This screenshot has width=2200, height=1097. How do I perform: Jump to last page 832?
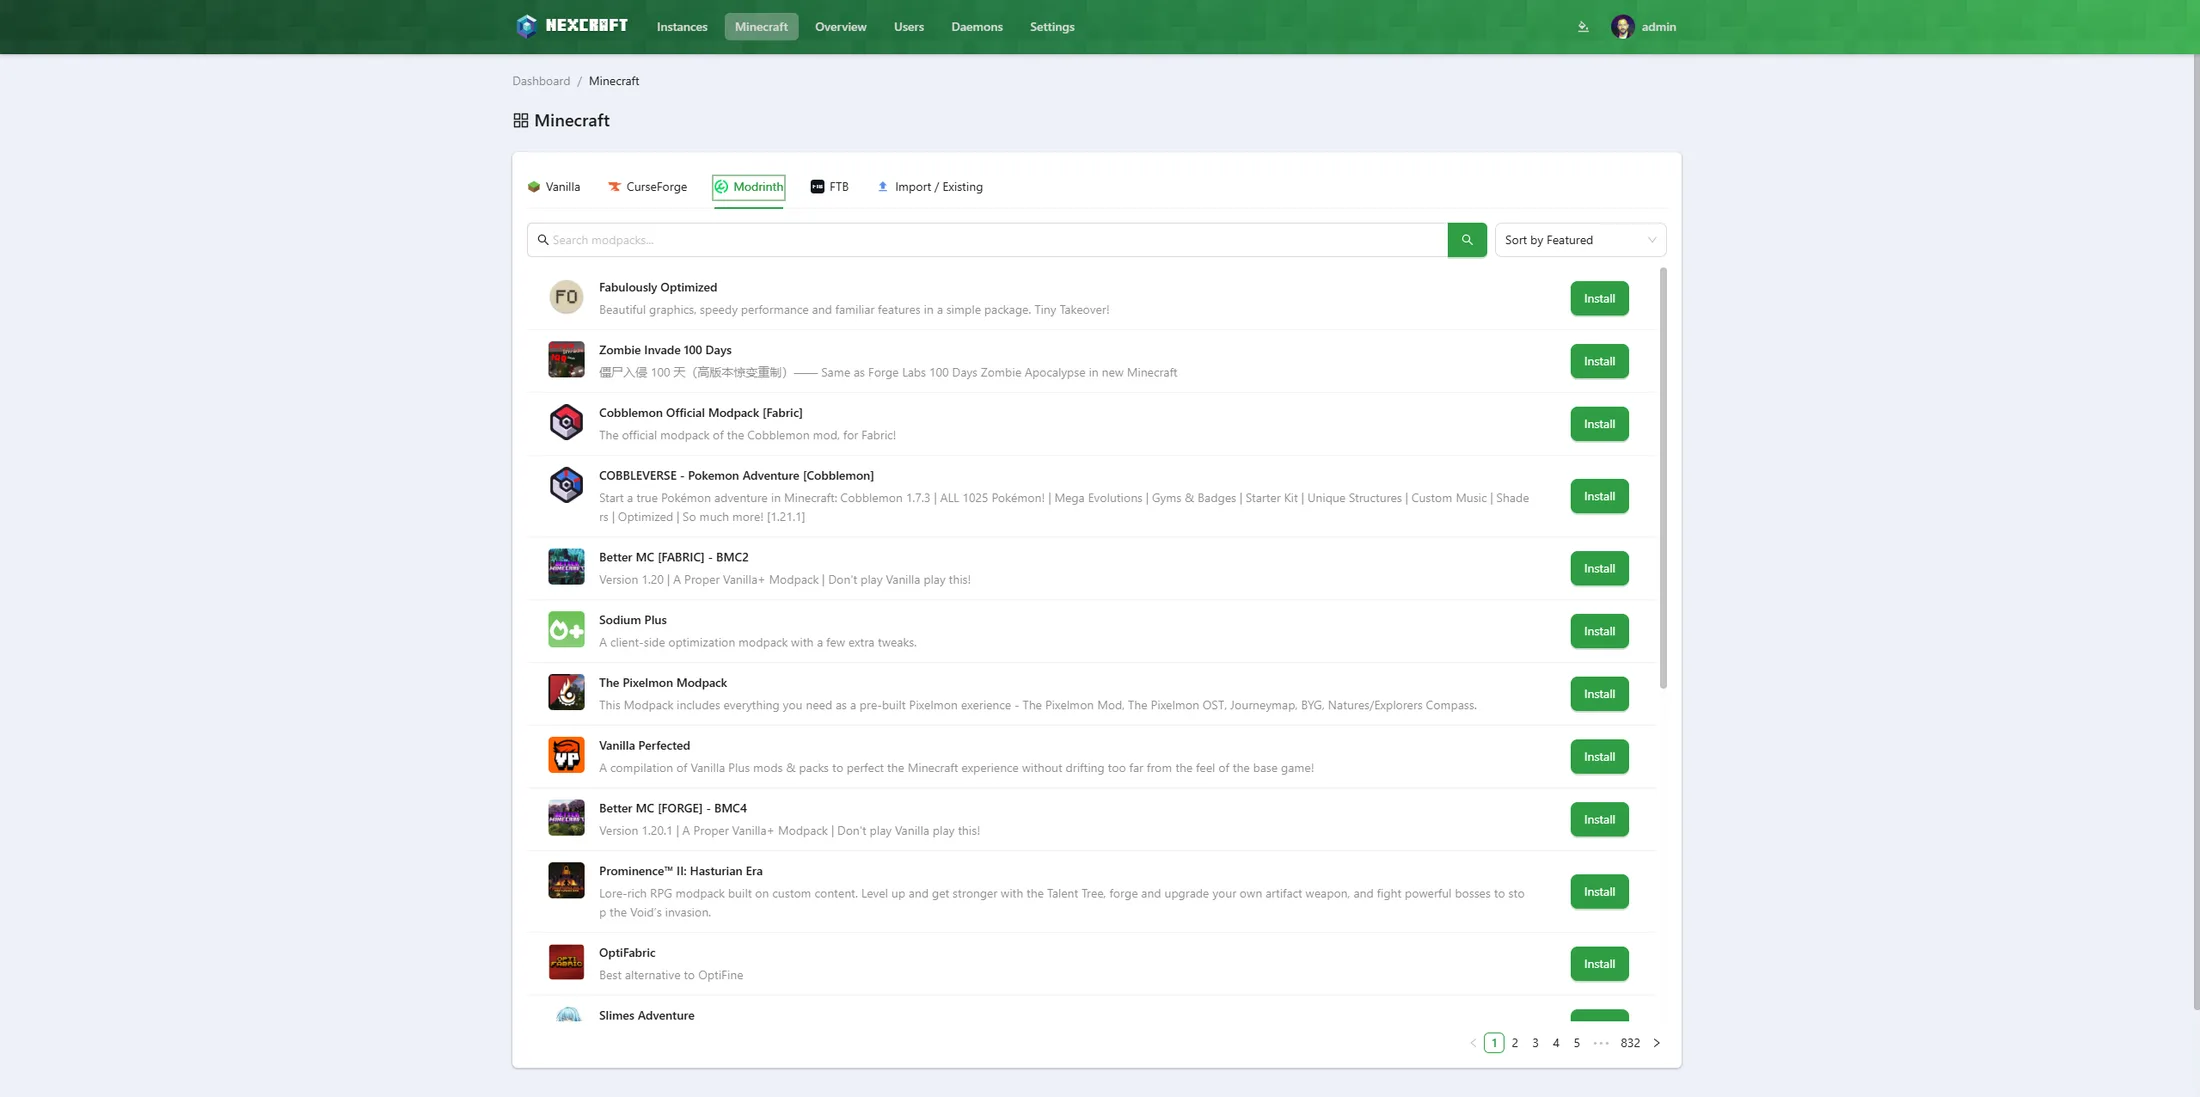pyautogui.click(x=1630, y=1043)
